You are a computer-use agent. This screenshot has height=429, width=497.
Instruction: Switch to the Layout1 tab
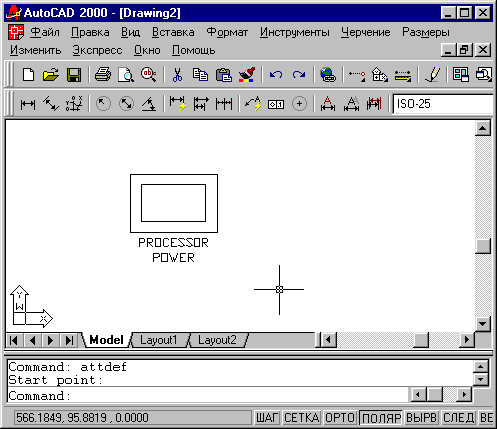coord(159,340)
